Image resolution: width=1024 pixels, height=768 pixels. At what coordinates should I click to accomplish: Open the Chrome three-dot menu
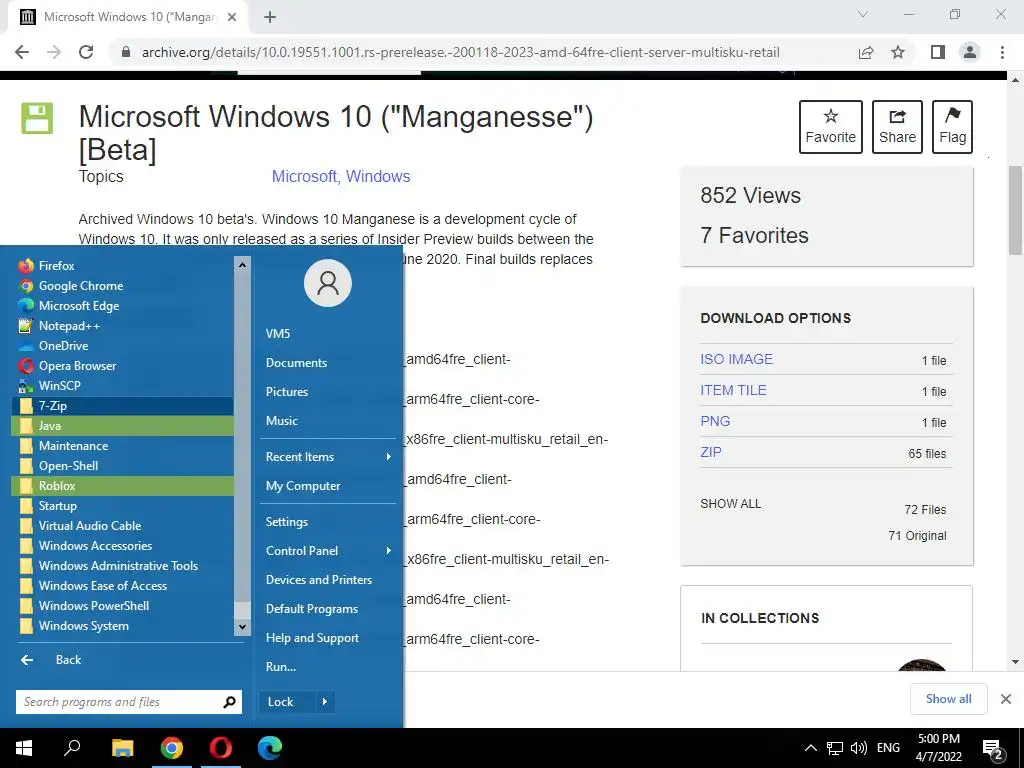point(1002,52)
